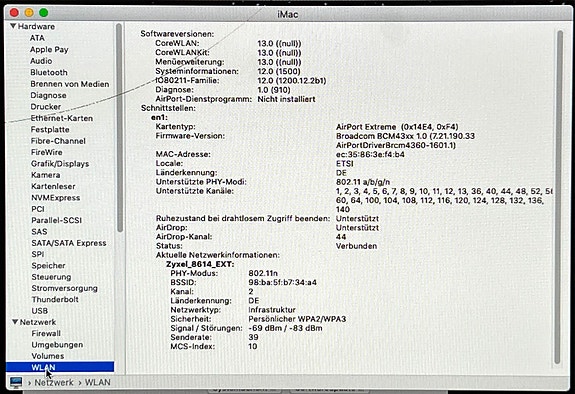Select PCI in the sidebar

38,209
